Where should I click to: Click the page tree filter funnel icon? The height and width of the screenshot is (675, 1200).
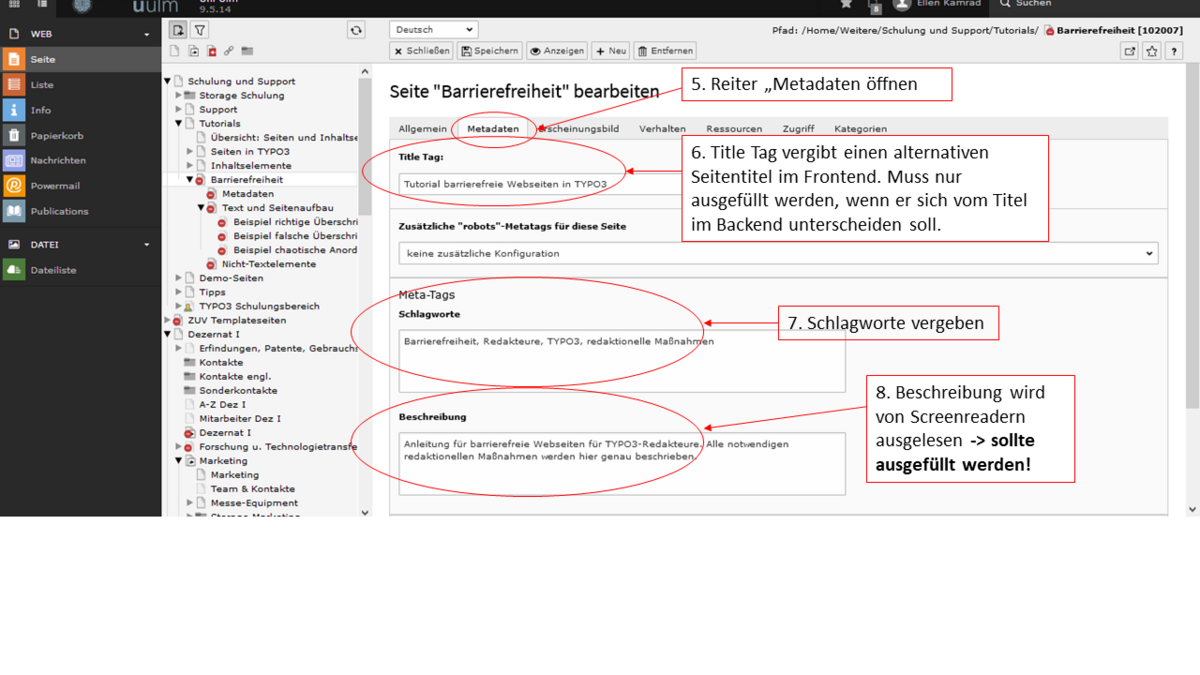tap(200, 30)
